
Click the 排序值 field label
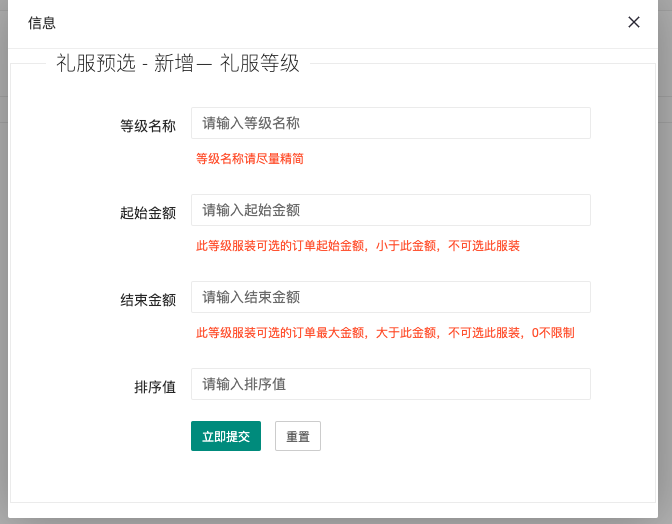155,387
